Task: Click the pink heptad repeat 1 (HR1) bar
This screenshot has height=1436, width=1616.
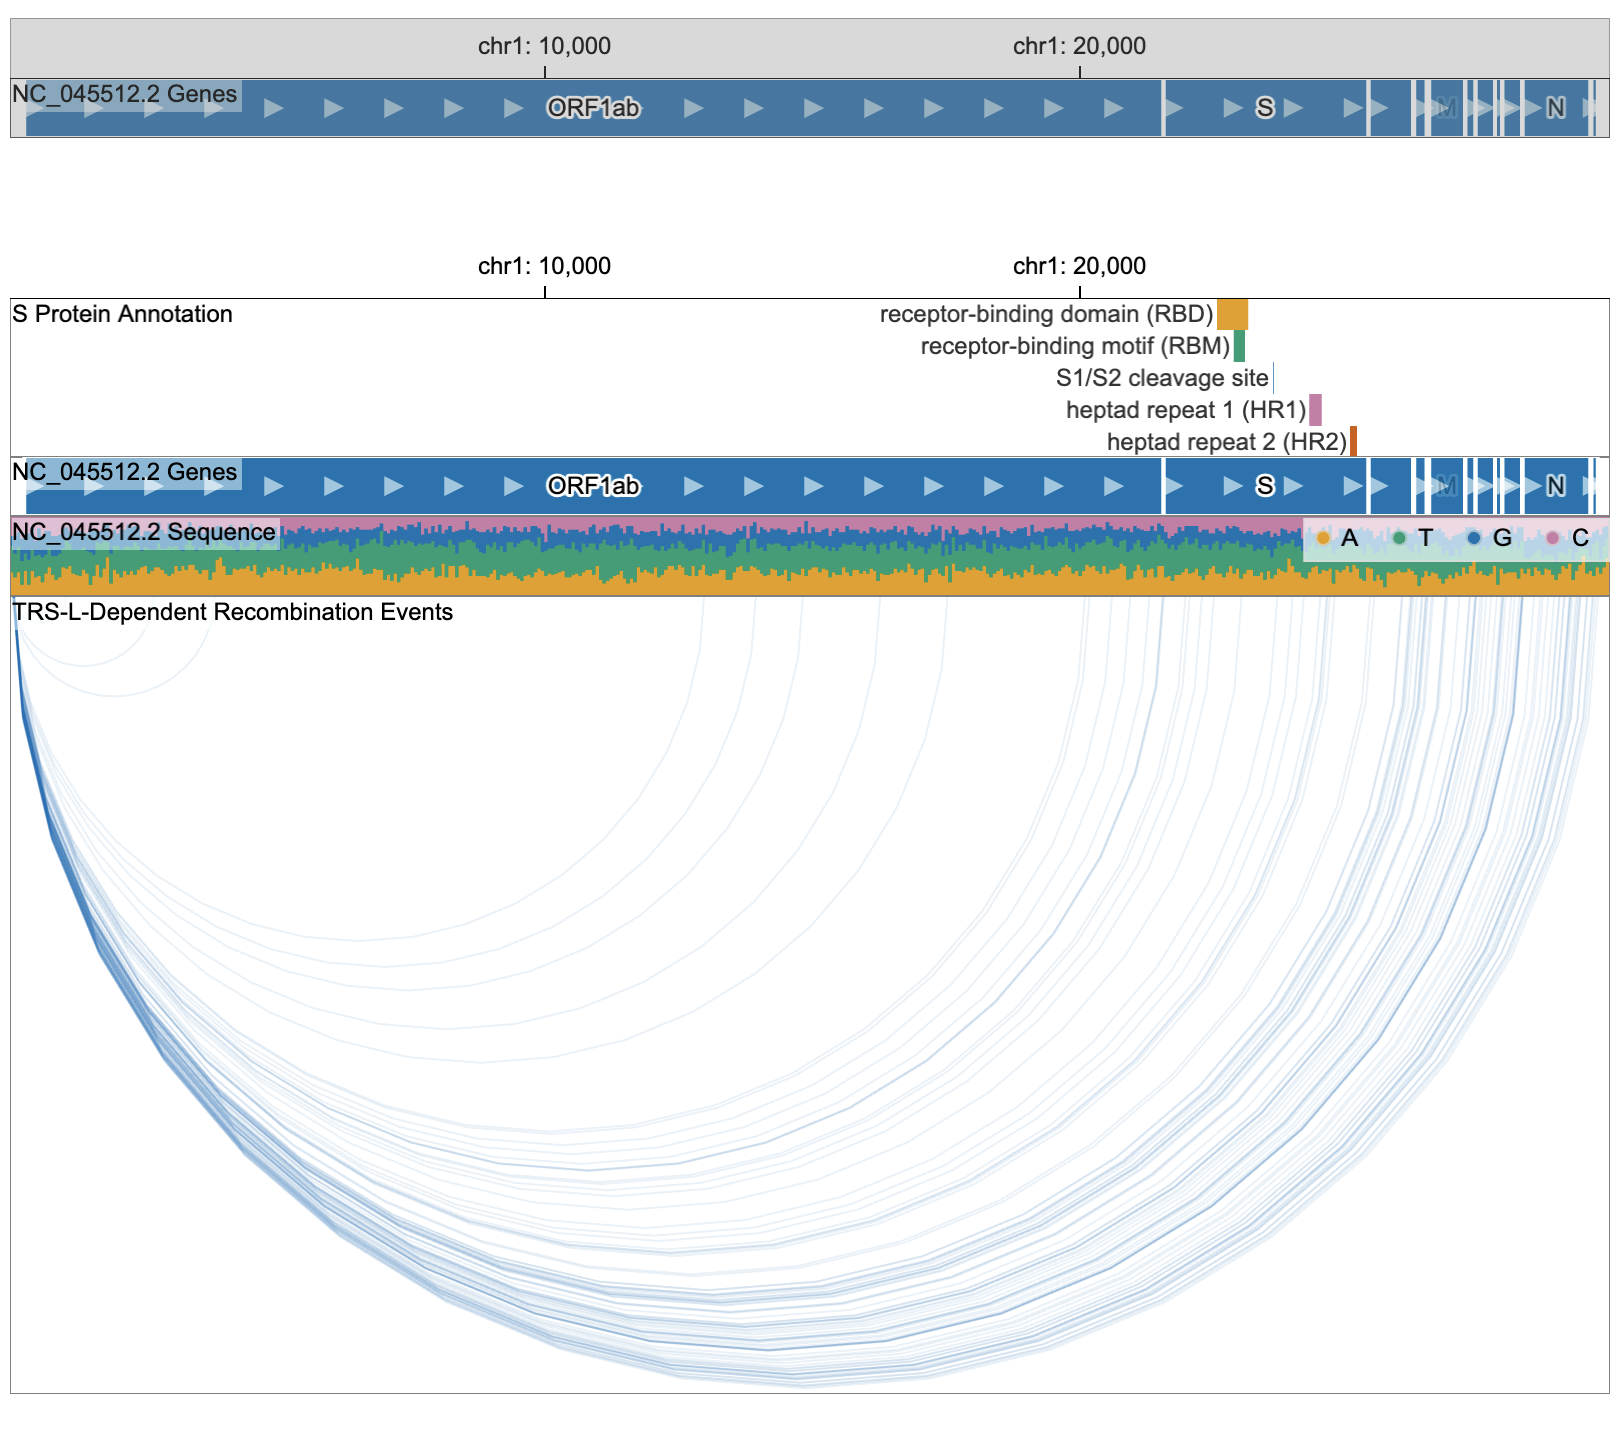Action: point(1315,410)
